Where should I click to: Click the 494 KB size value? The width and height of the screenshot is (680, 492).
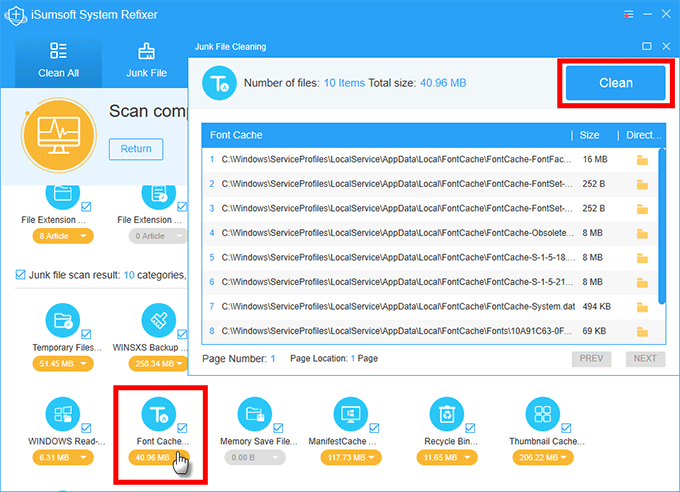pyautogui.click(x=596, y=307)
